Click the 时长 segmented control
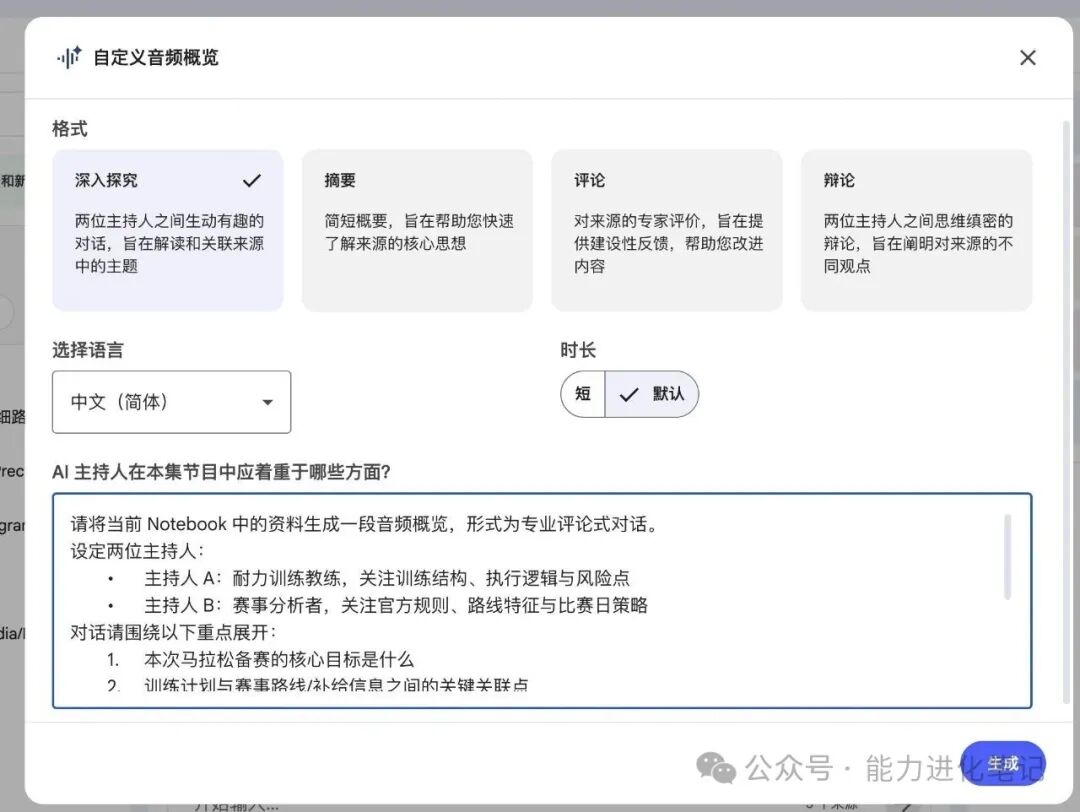This screenshot has height=812, width=1080. pos(630,394)
